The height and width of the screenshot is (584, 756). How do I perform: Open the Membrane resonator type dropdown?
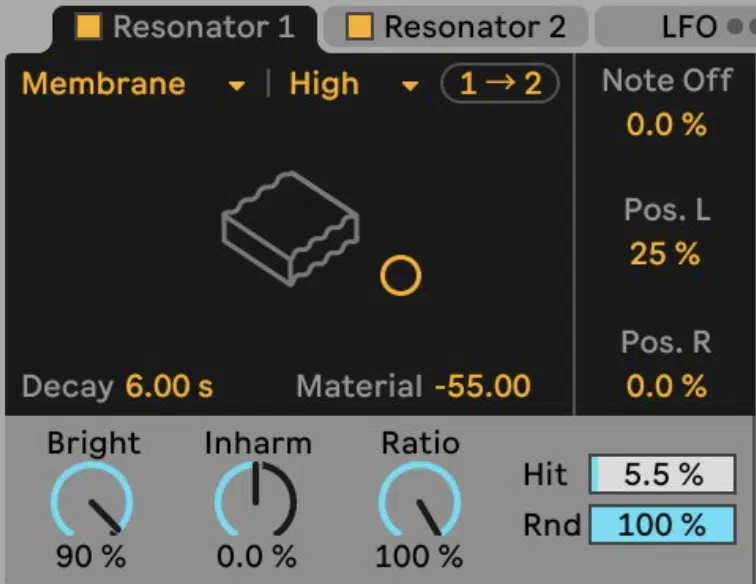pyautogui.click(x=134, y=84)
